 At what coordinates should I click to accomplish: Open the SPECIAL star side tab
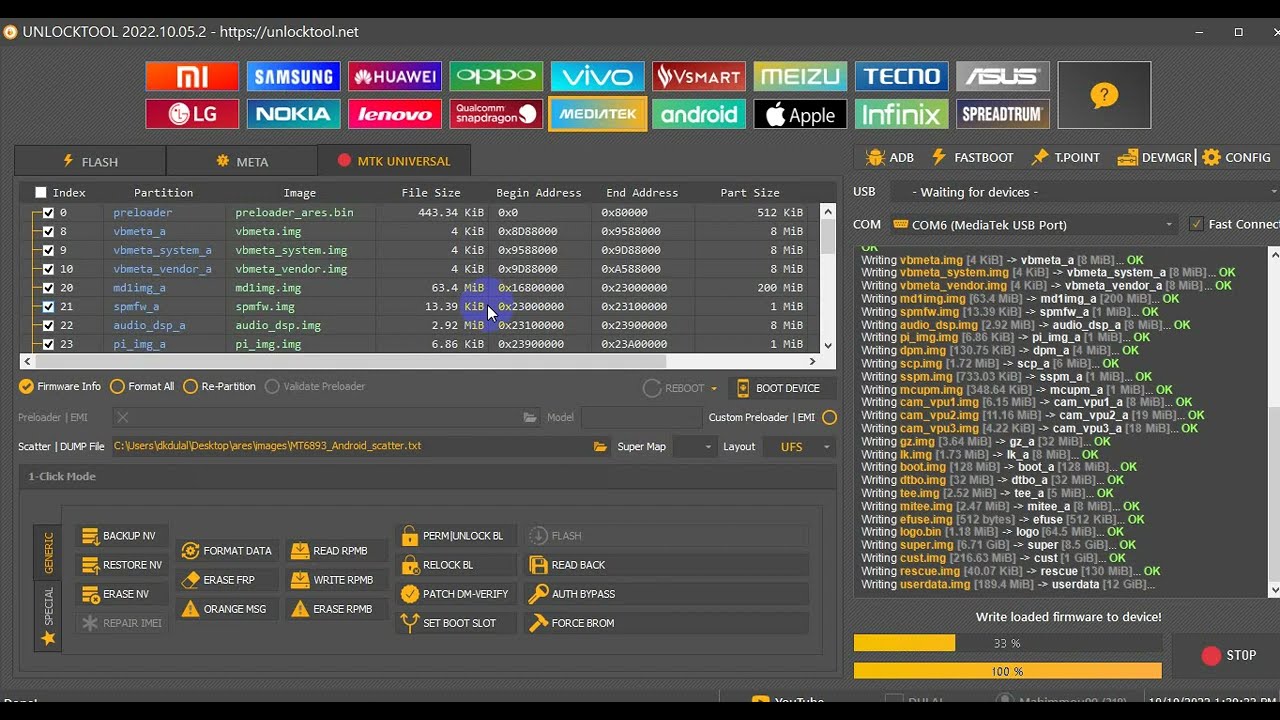click(x=48, y=617)
